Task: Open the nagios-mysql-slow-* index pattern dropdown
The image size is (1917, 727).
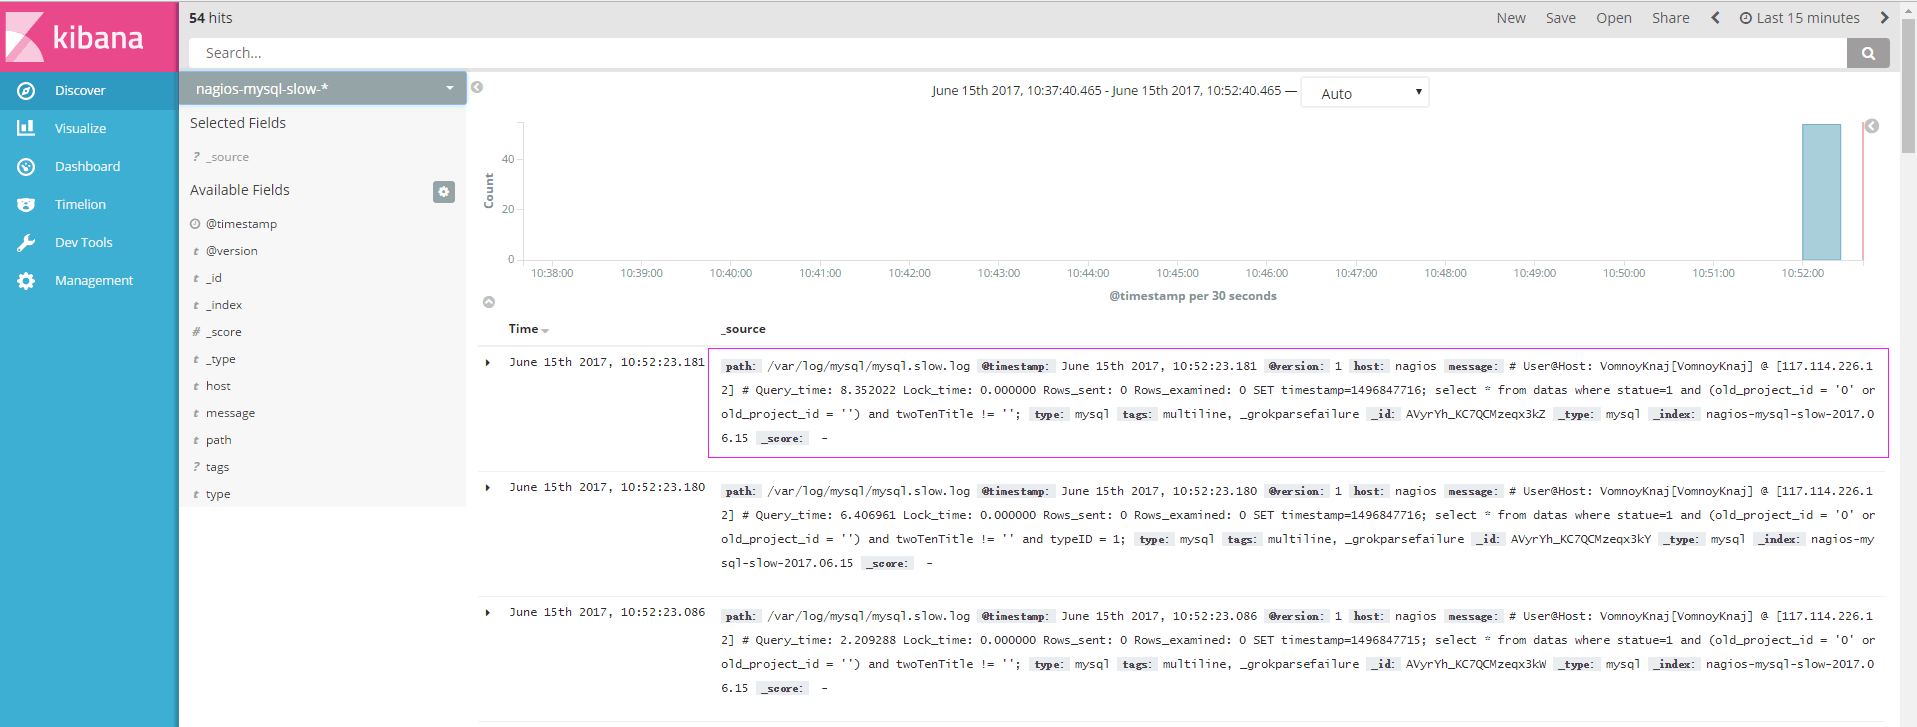Action: click(x=322, y=89)
